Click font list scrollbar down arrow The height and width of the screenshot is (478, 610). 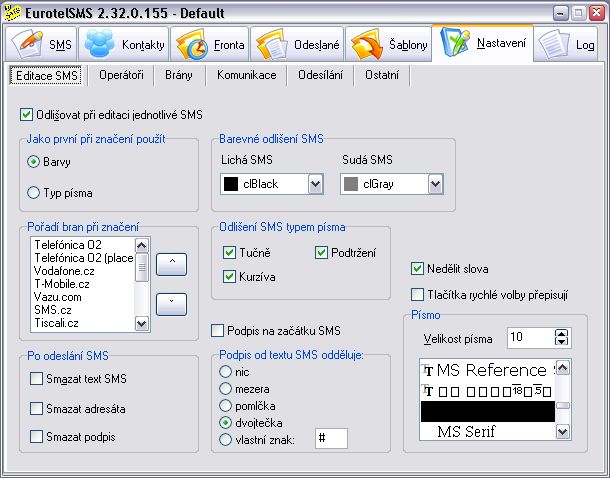pyautogui.click(x=563, y=431)
